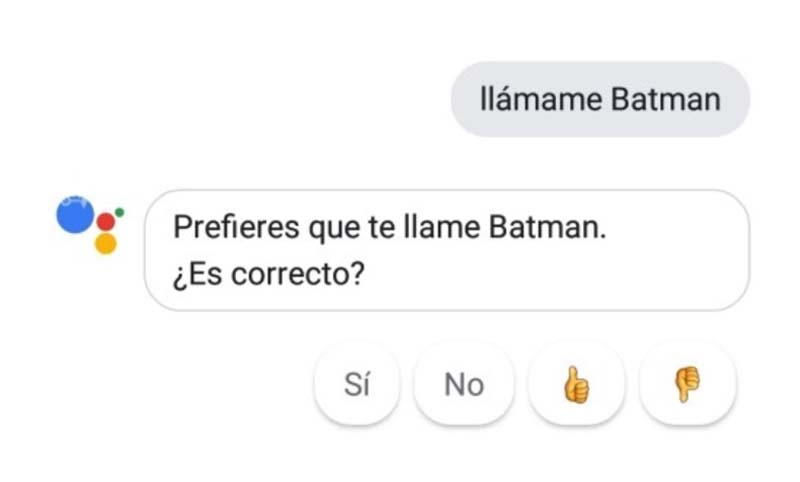This screenshot has width=800, height=482.
Task: Tap the thumbs up feedback icon
Action: pyautogui.click(x=576, y=385)
